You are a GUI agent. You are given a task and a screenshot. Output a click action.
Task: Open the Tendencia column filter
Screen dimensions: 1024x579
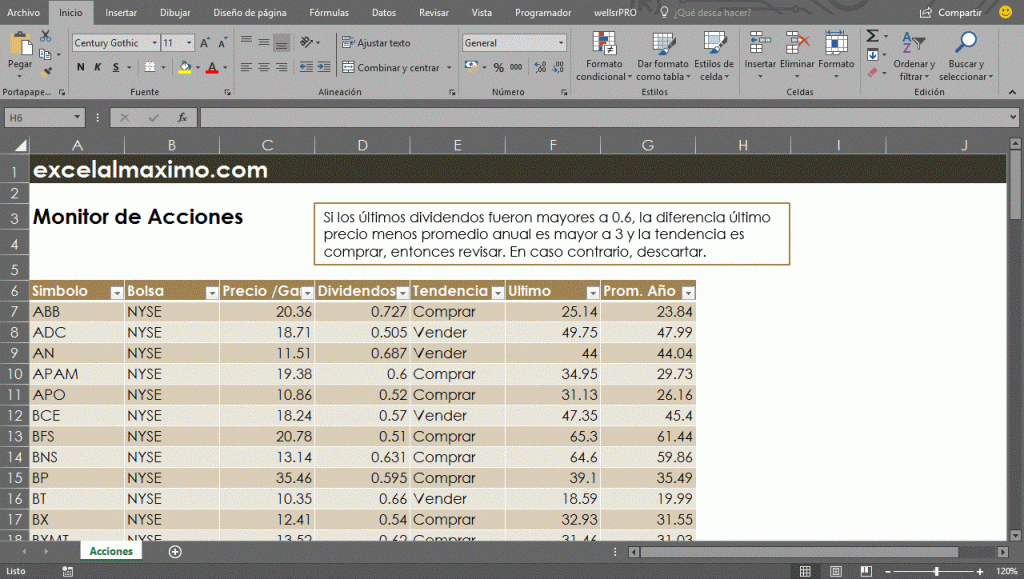[x=497, y=291]
